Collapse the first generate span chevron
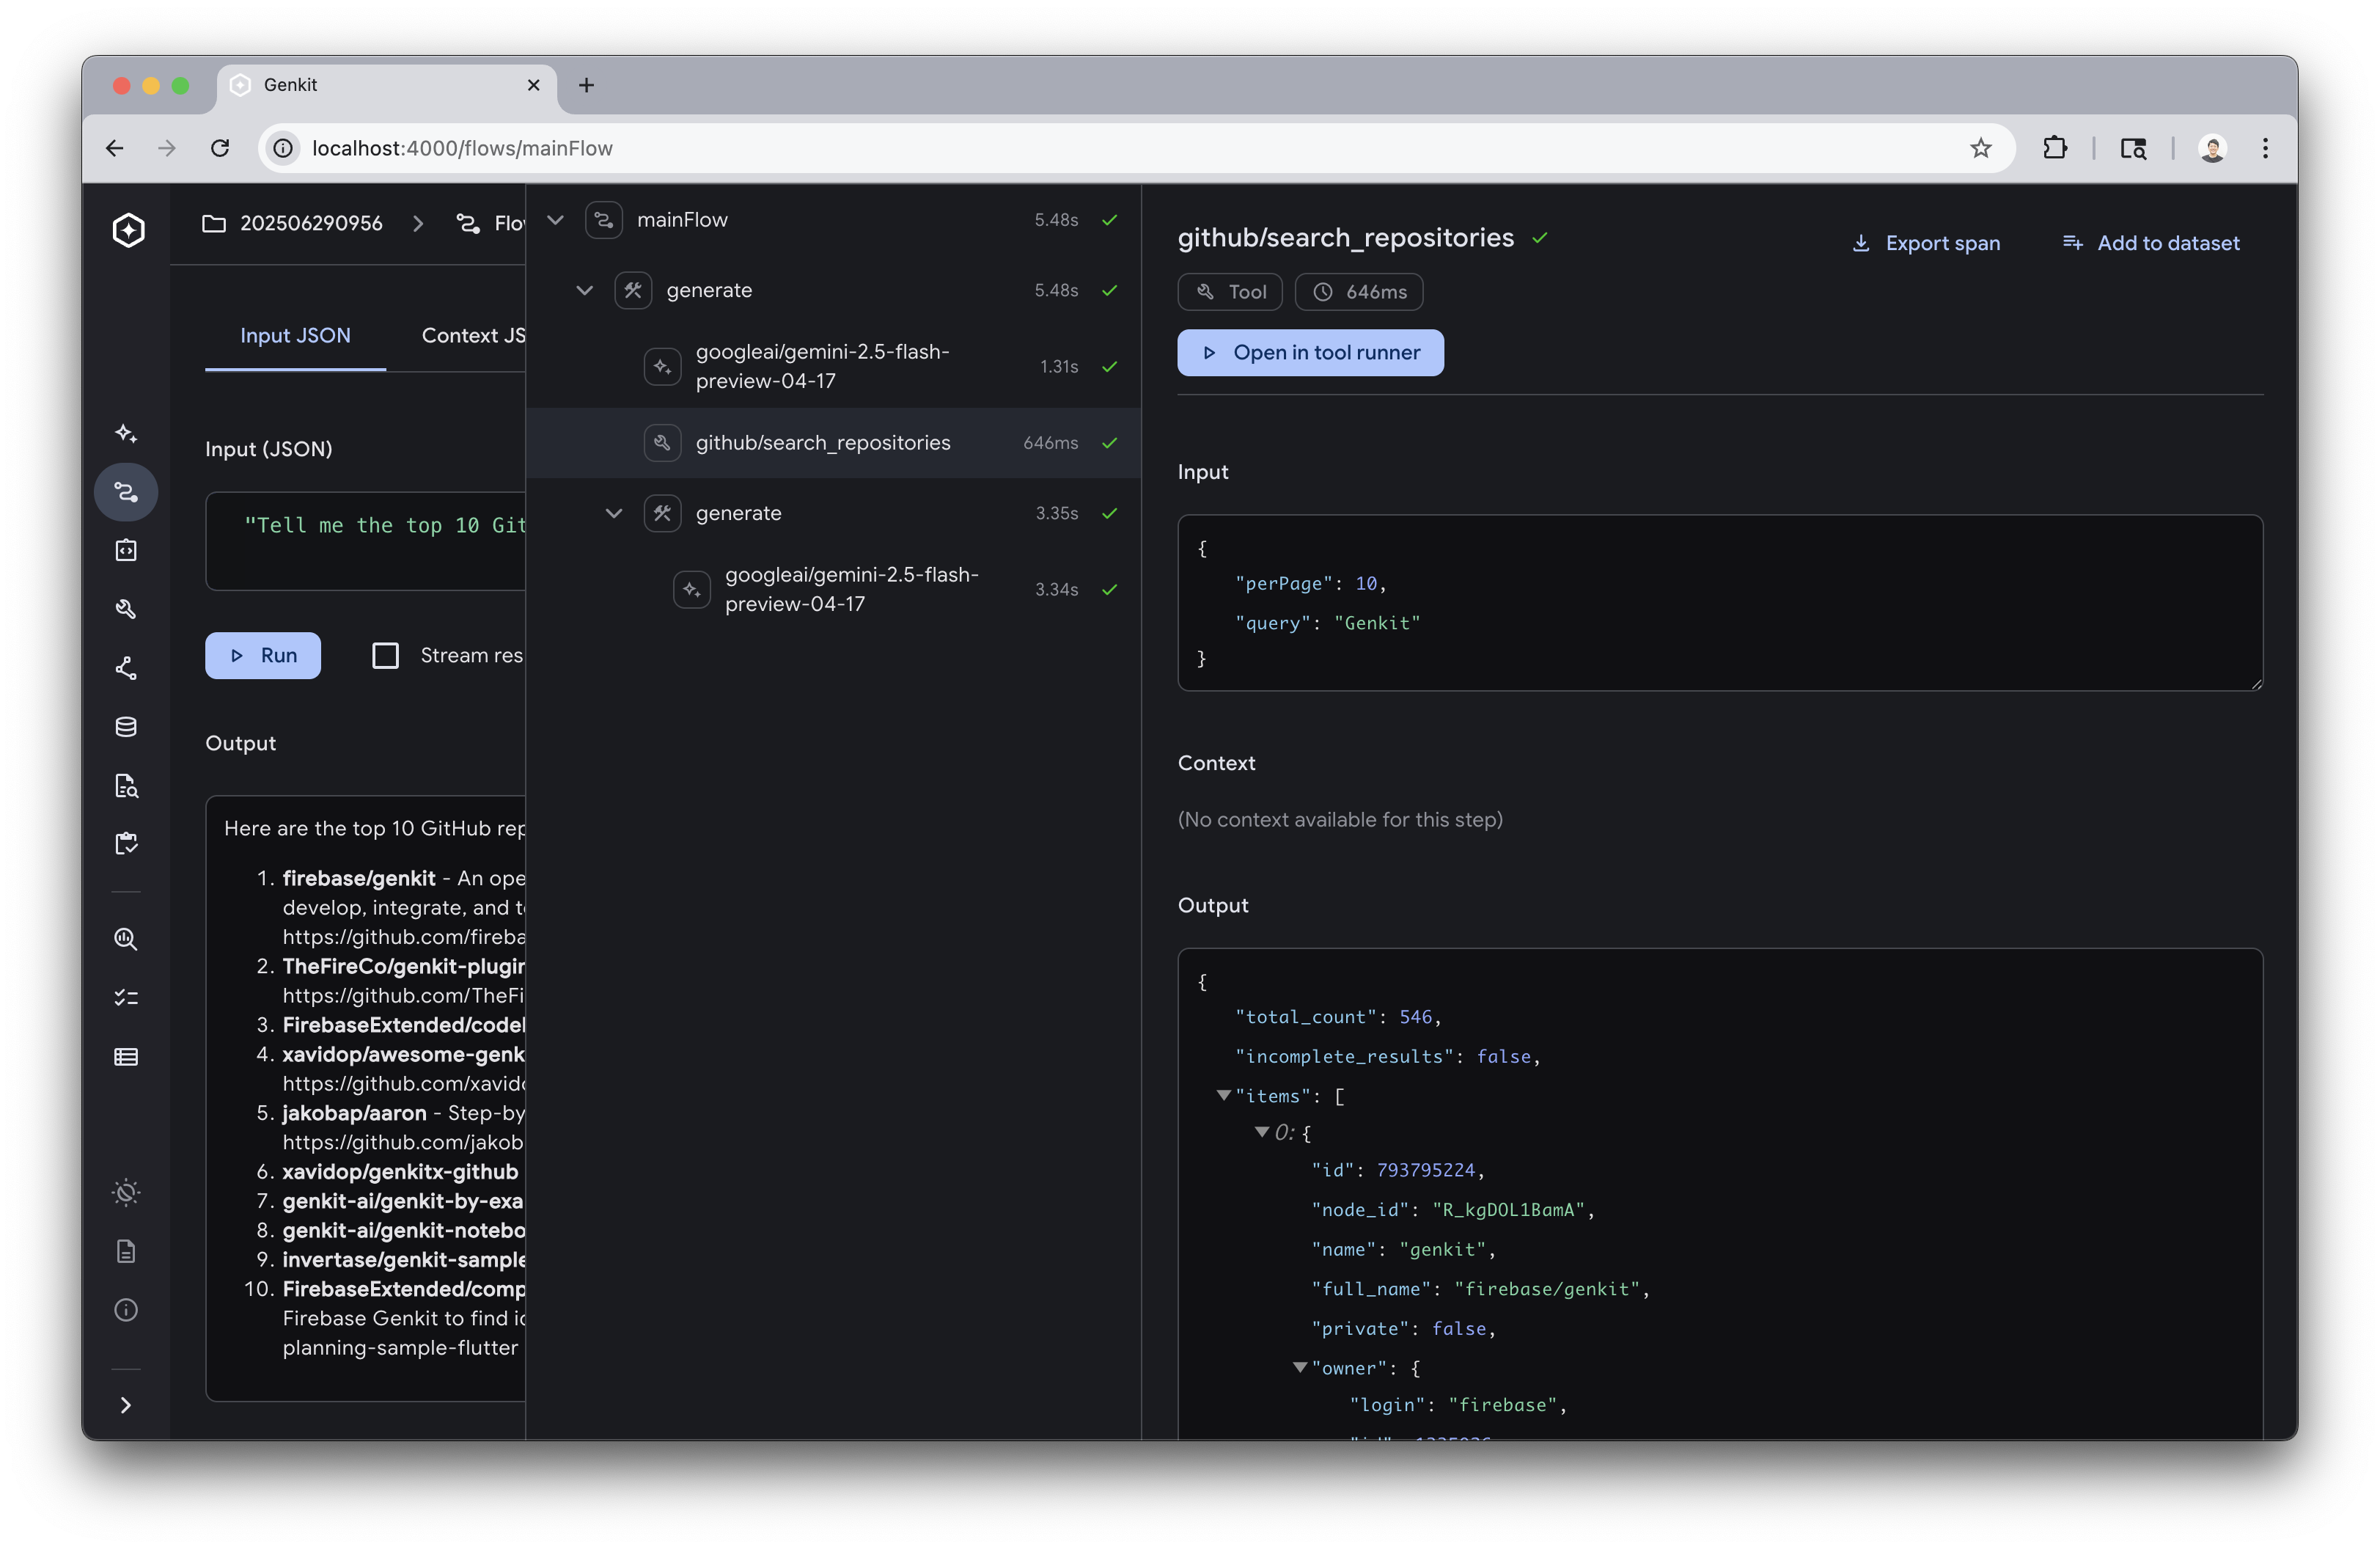Screen dimensions: 2380x1549 tap(585, 290)
